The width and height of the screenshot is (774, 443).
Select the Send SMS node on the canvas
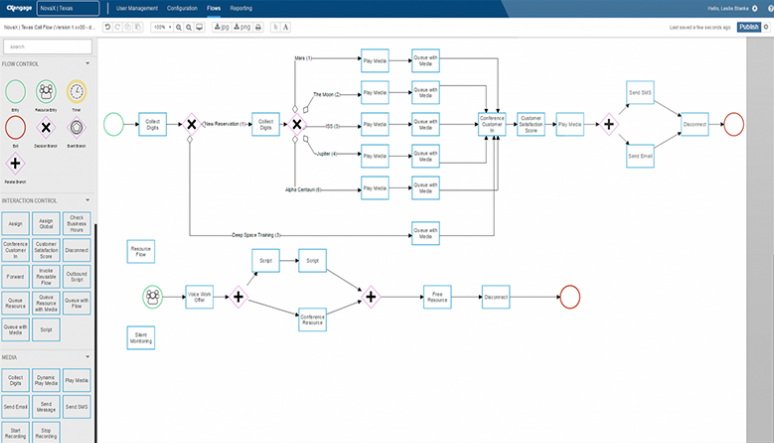coord(640,92)
